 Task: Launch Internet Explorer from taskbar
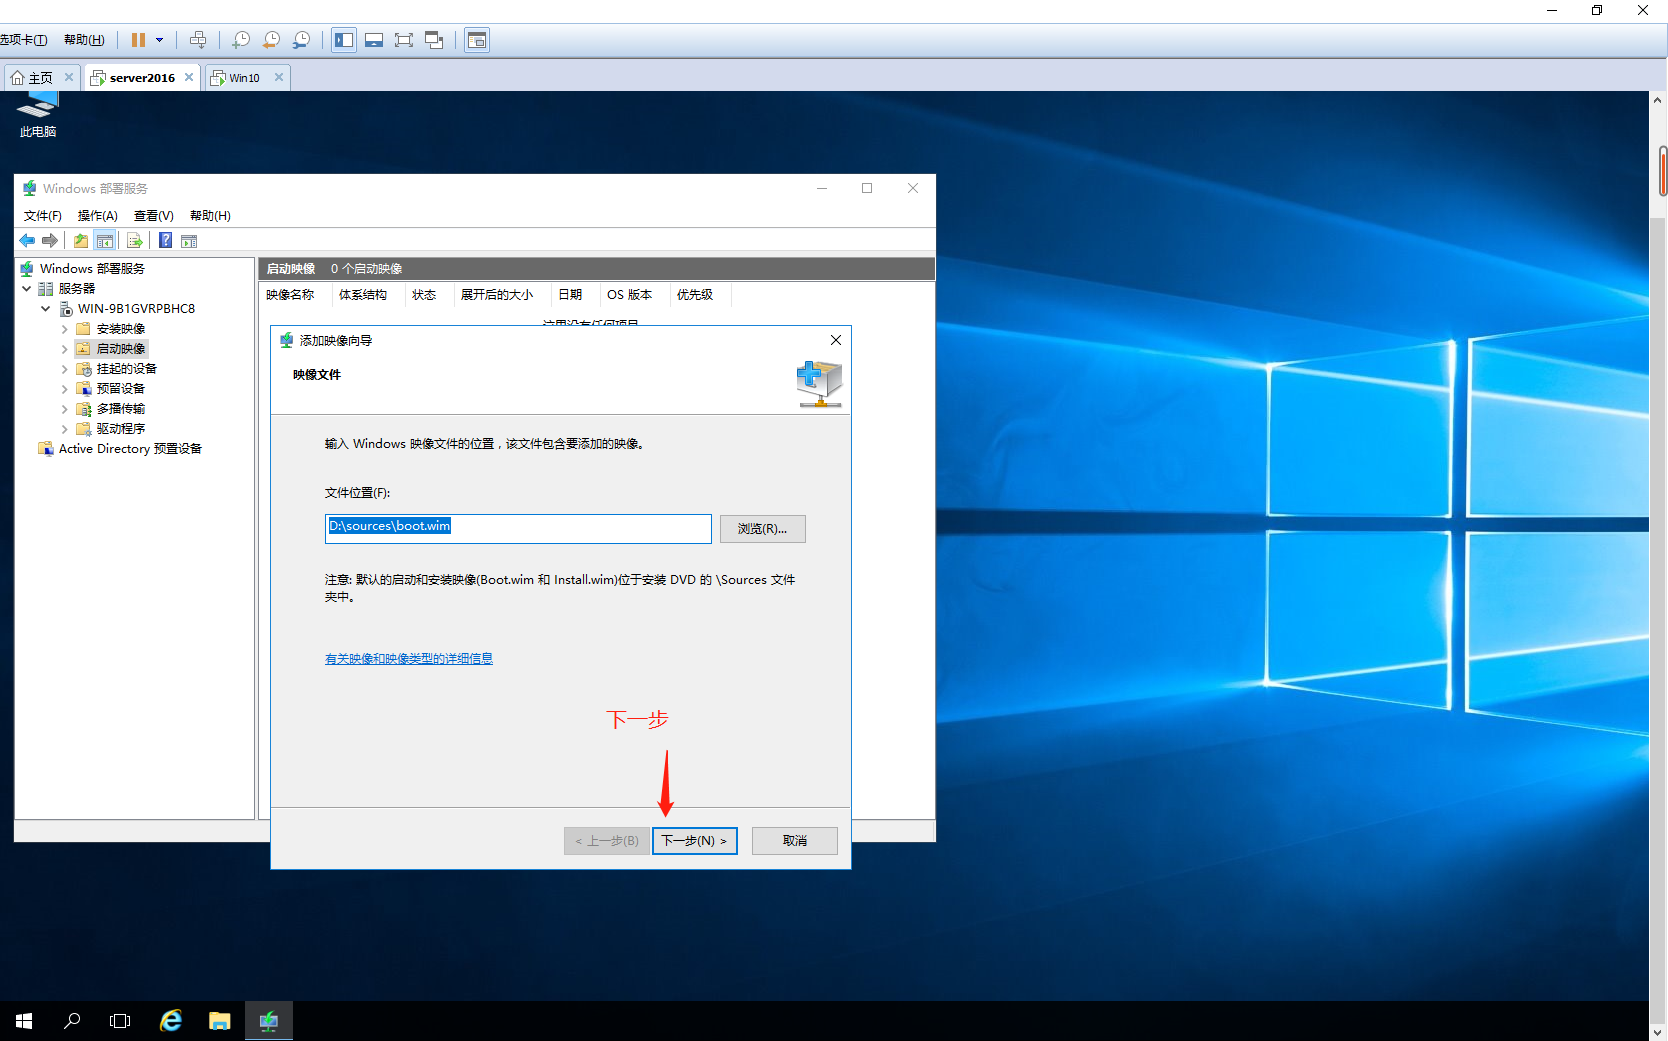171,1021
